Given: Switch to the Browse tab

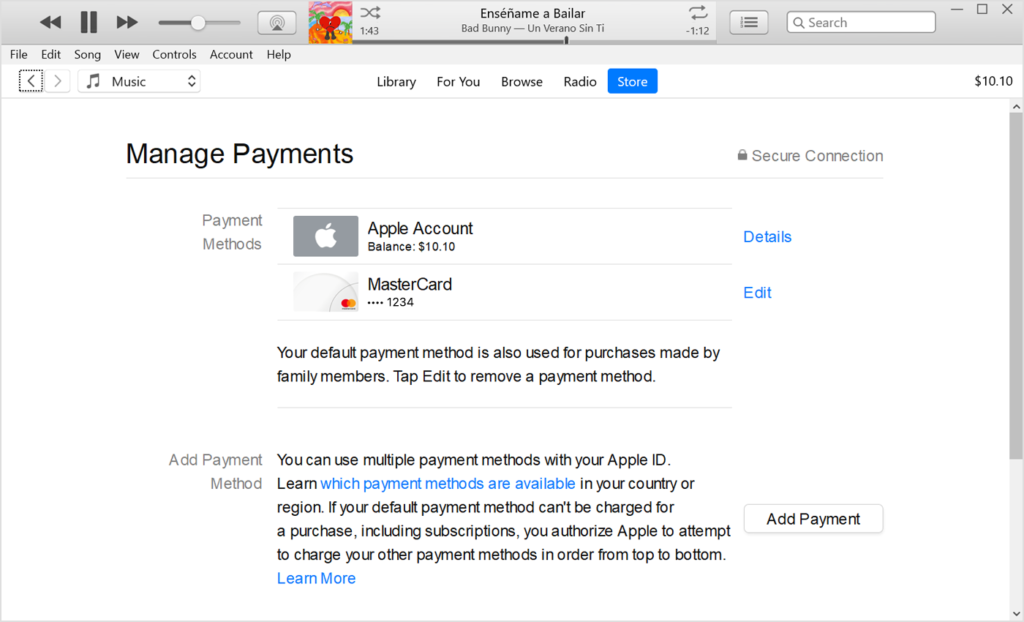Looking at the screenshot, I should 521,82.
